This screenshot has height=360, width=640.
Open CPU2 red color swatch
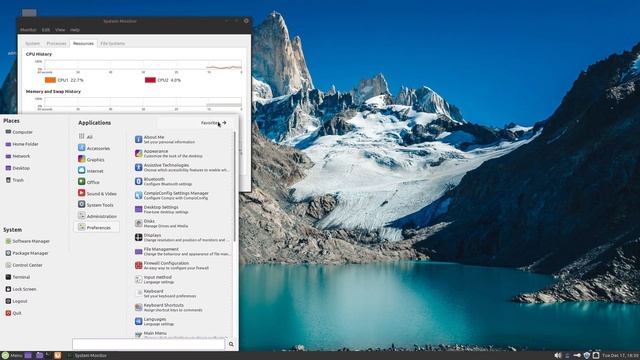pos(150,80)
